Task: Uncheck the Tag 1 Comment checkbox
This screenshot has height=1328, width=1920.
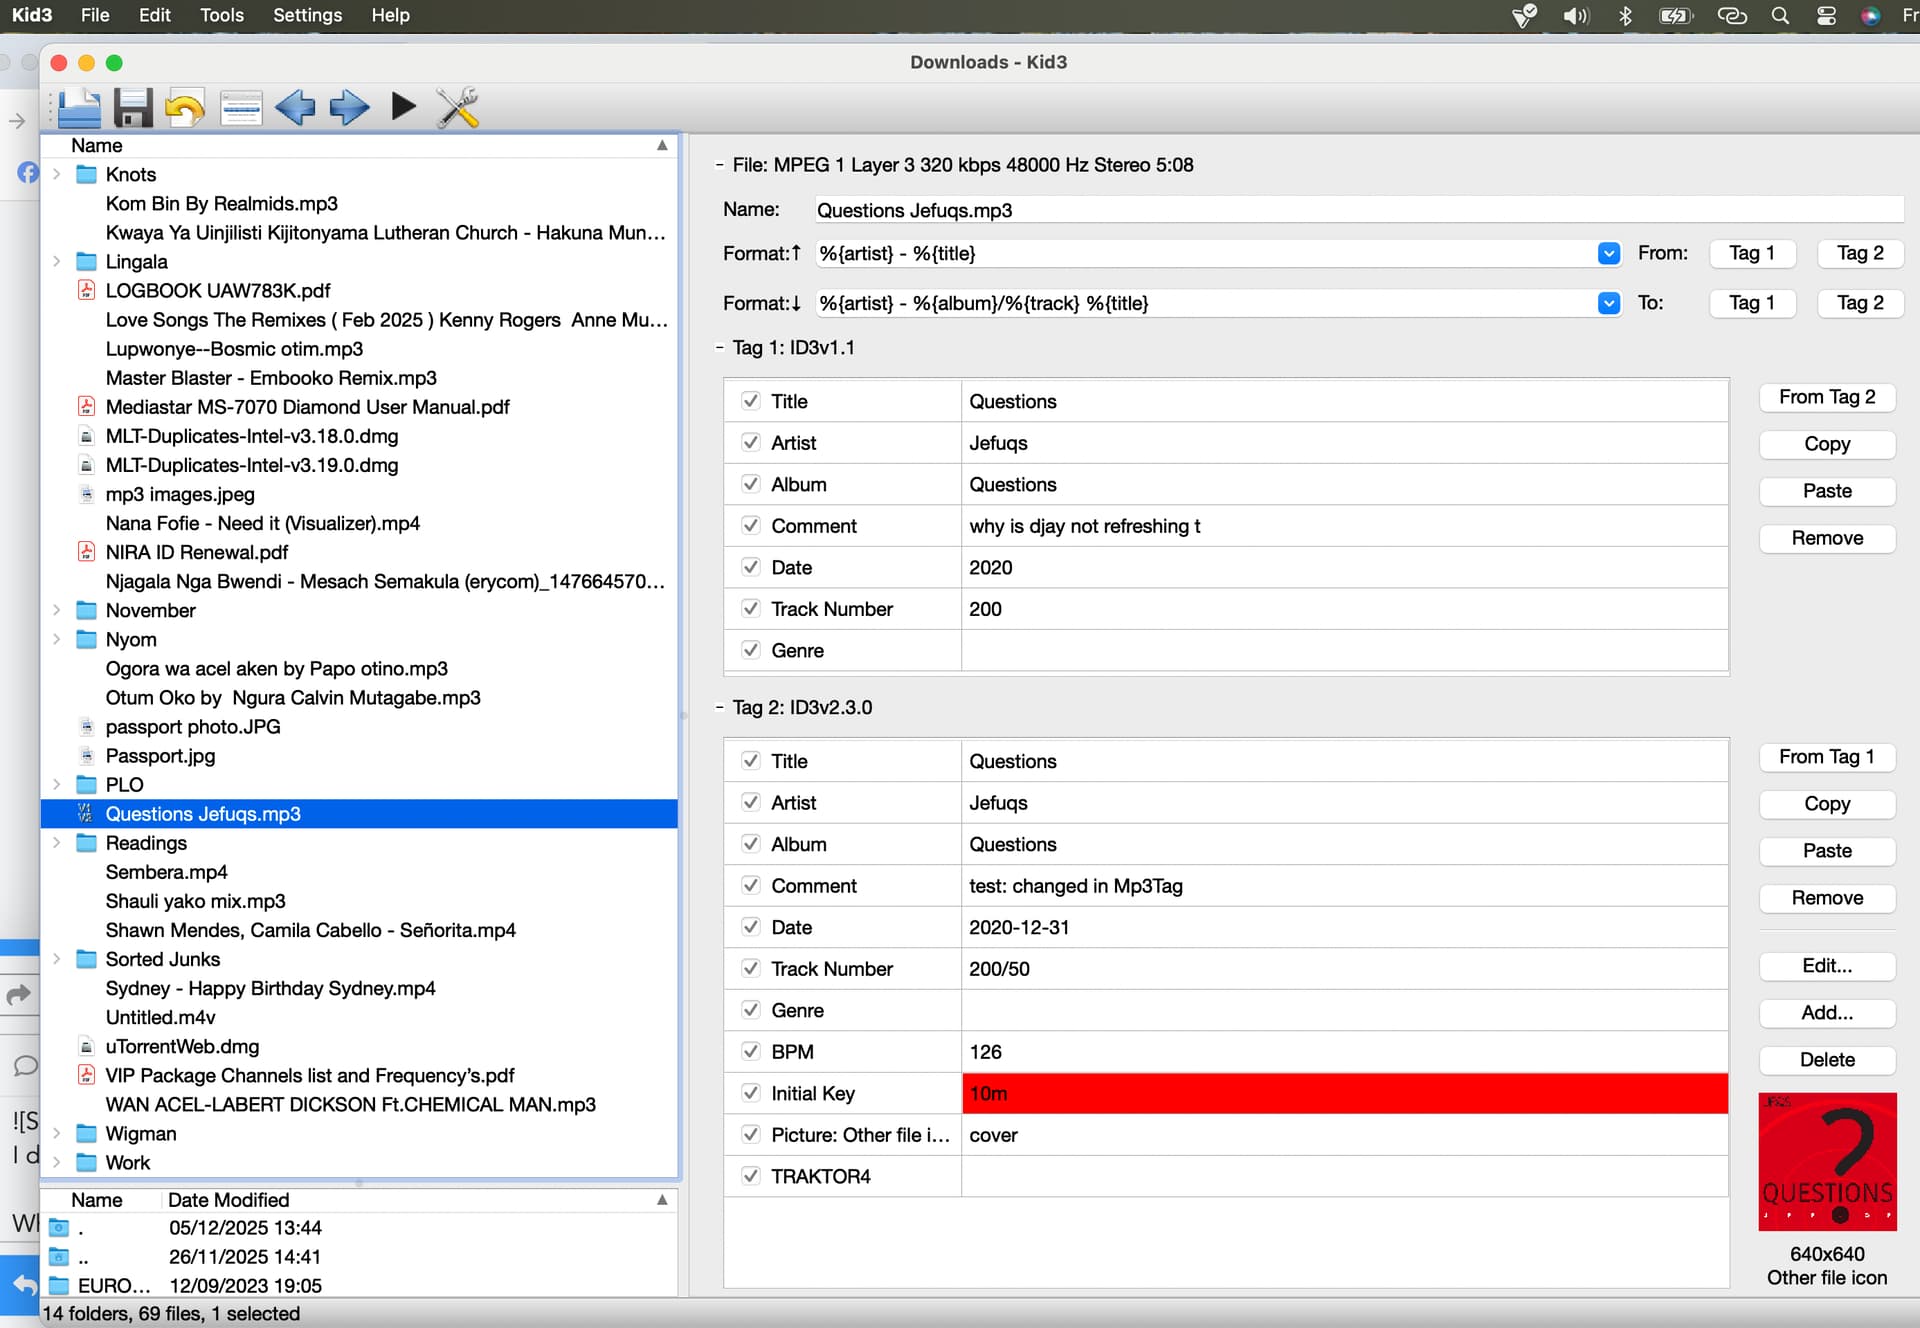Action: click(750, 525)
